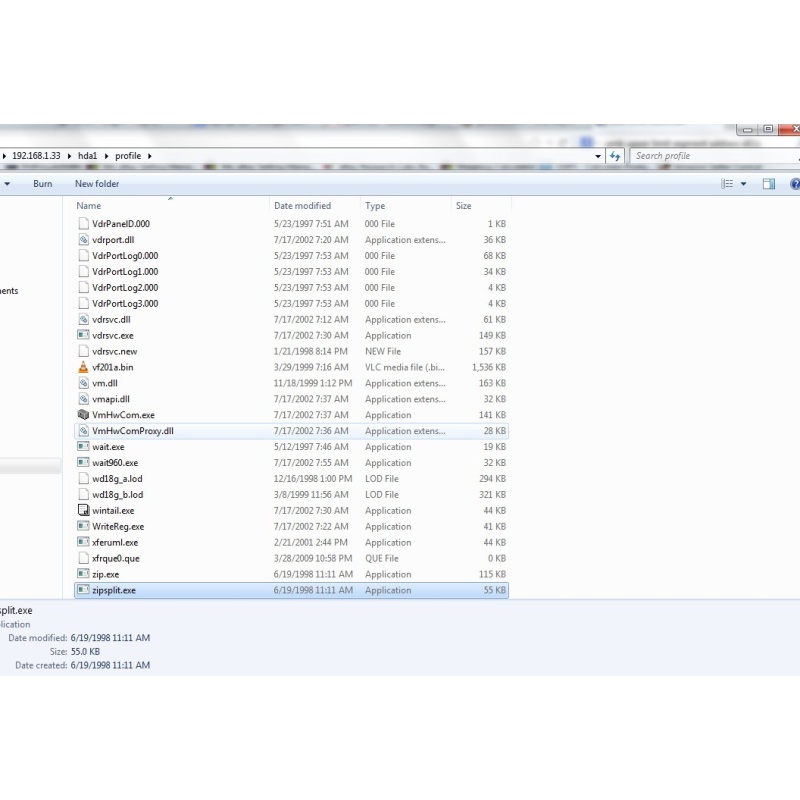
Task: Select the wintail.exe file icon
Action: click(x=83, y=511)
